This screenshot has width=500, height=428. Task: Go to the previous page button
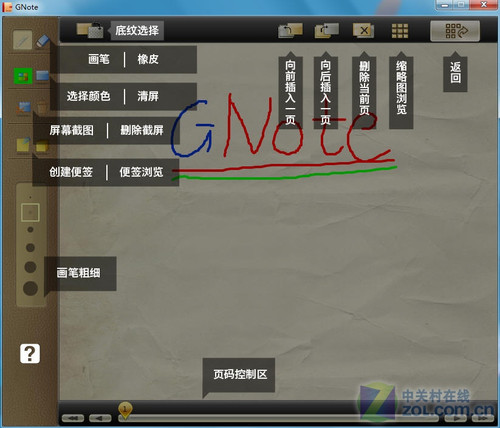pos(100,418)
